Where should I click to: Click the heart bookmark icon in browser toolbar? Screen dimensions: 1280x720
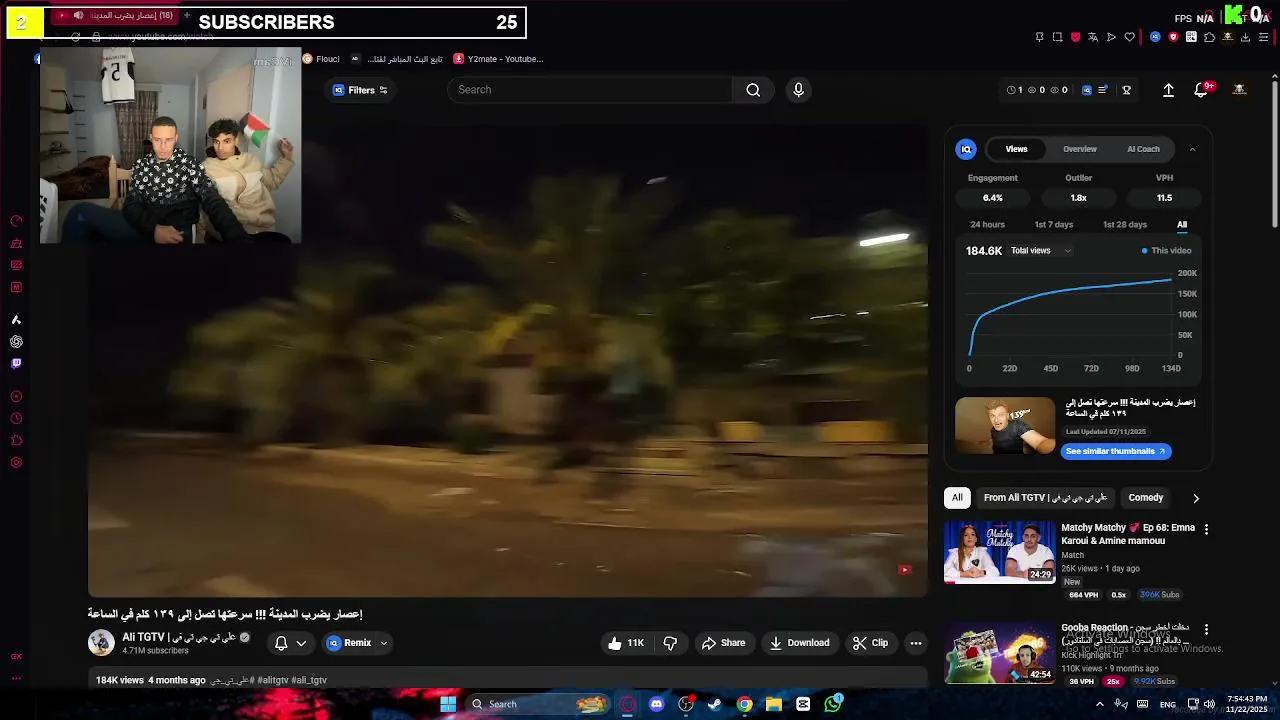coord(1129,37)
